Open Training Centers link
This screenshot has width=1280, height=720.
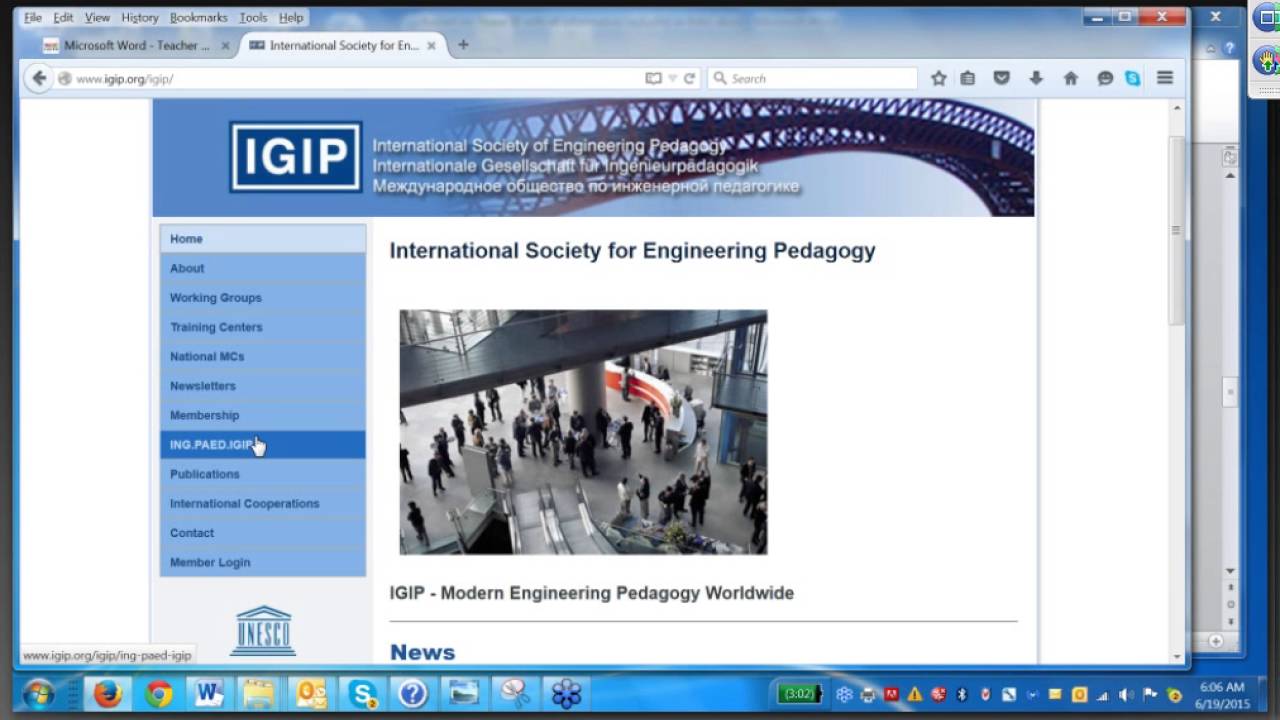tap(263, 327)
